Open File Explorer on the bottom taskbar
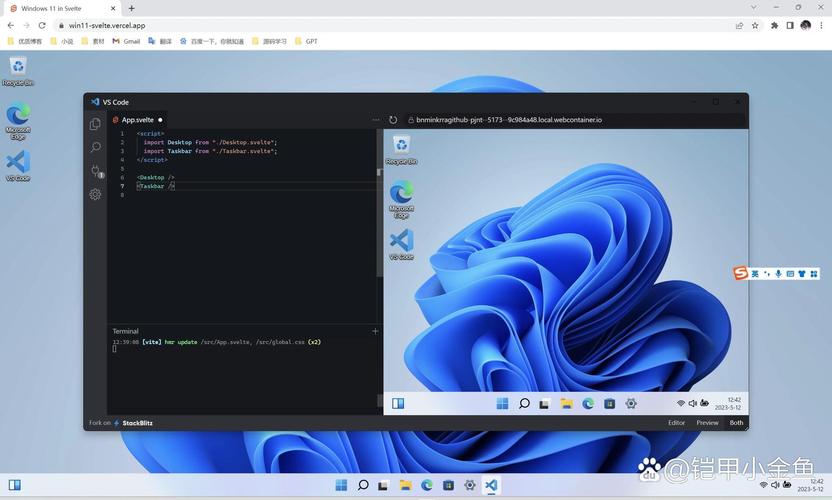 click(405, 485)
